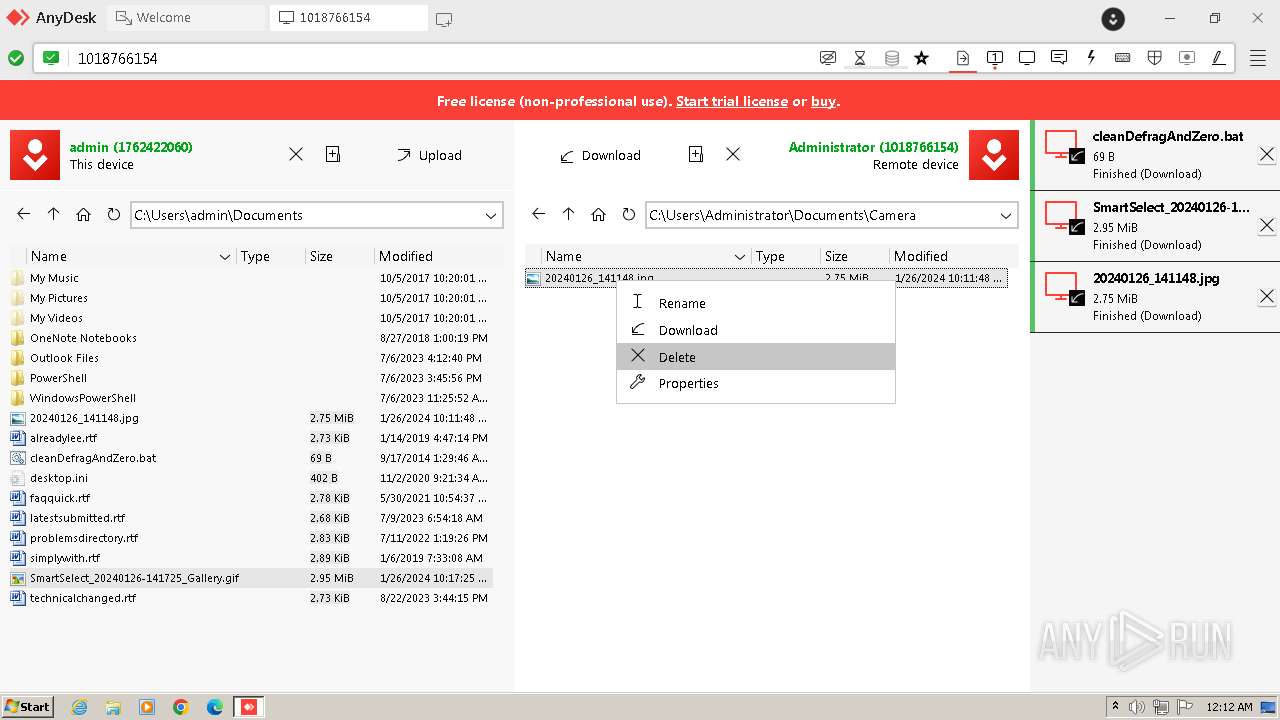Dismiss cleanDefragAndZero.bat transfer entry
The width and height of the screenshot is (1280, 720).
click(1266, 154)
